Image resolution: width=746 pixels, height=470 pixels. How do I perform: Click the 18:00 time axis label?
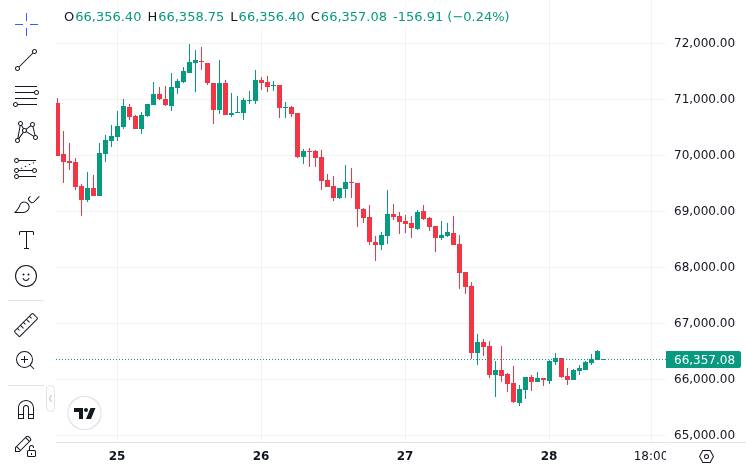(x=650, y=456)
